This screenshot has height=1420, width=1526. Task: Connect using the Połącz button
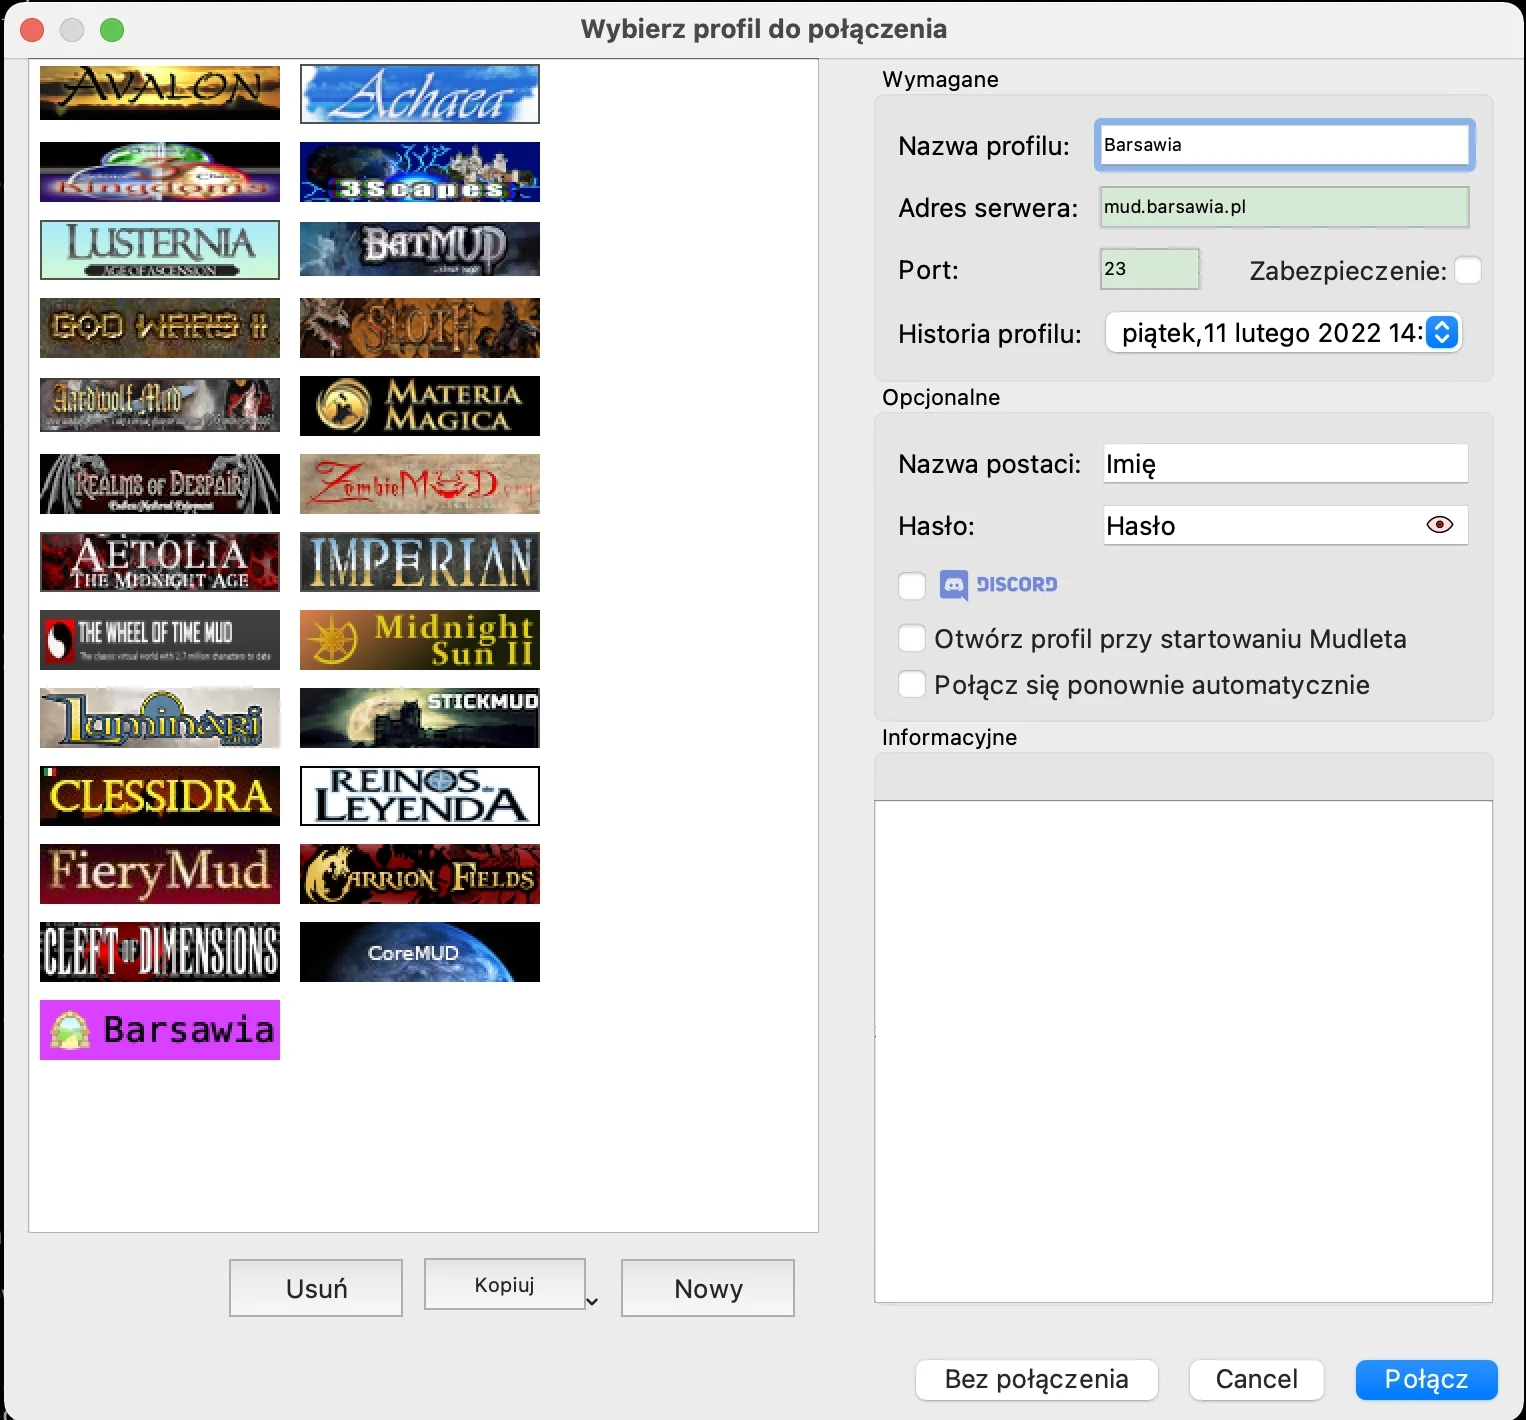click(x=1427, y=1379)
